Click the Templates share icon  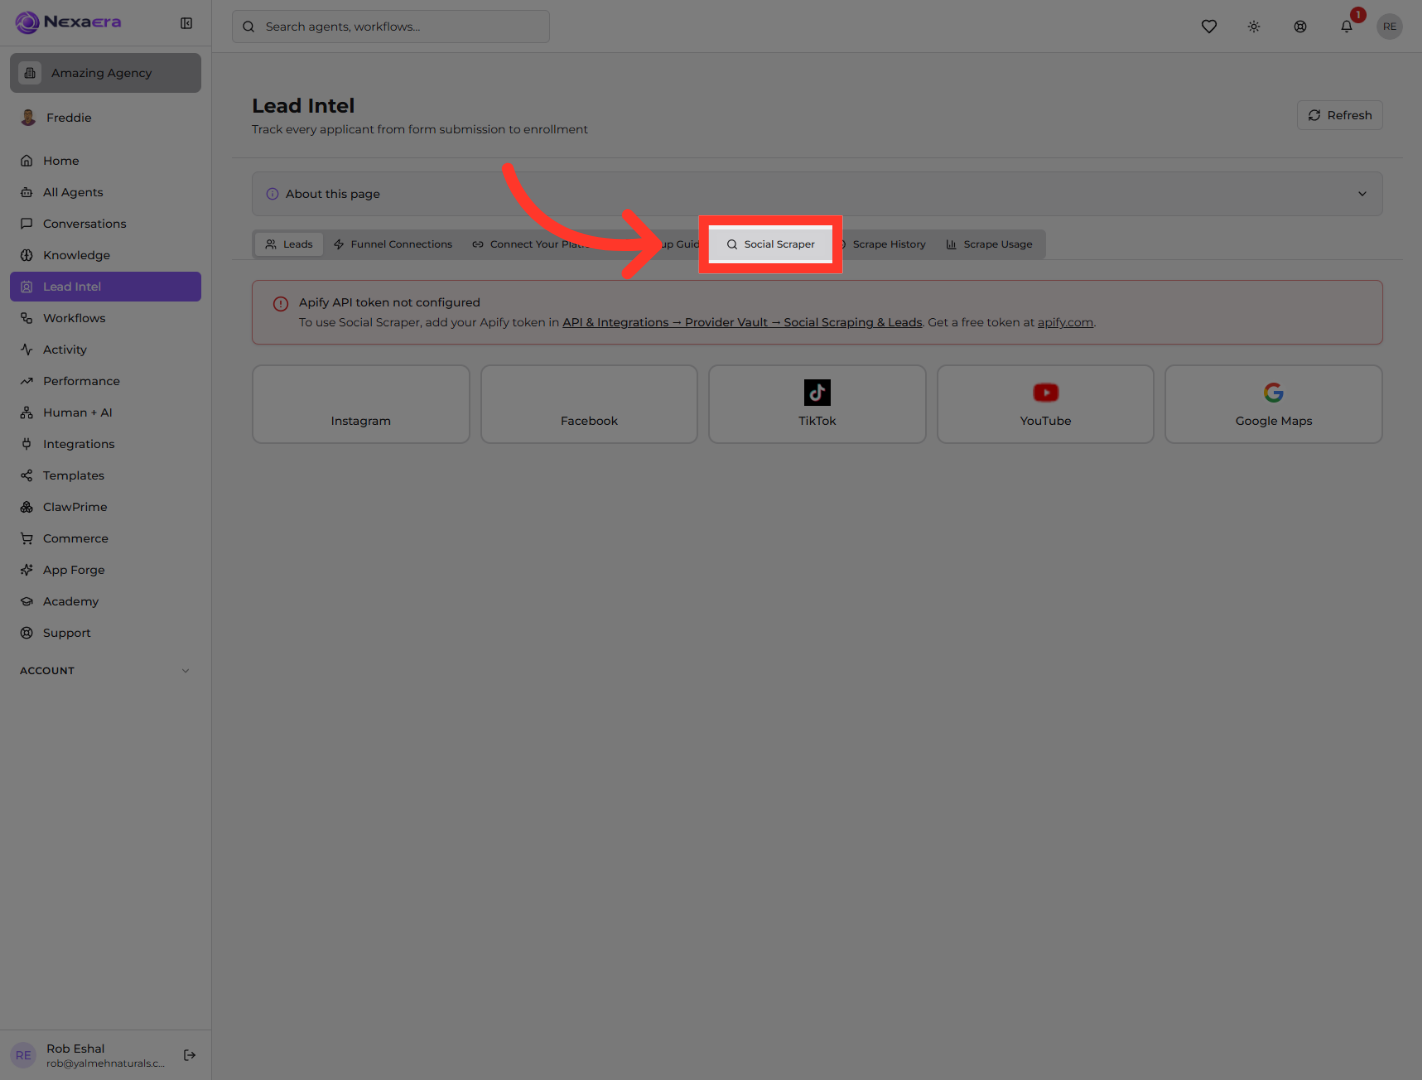(27, 476)
